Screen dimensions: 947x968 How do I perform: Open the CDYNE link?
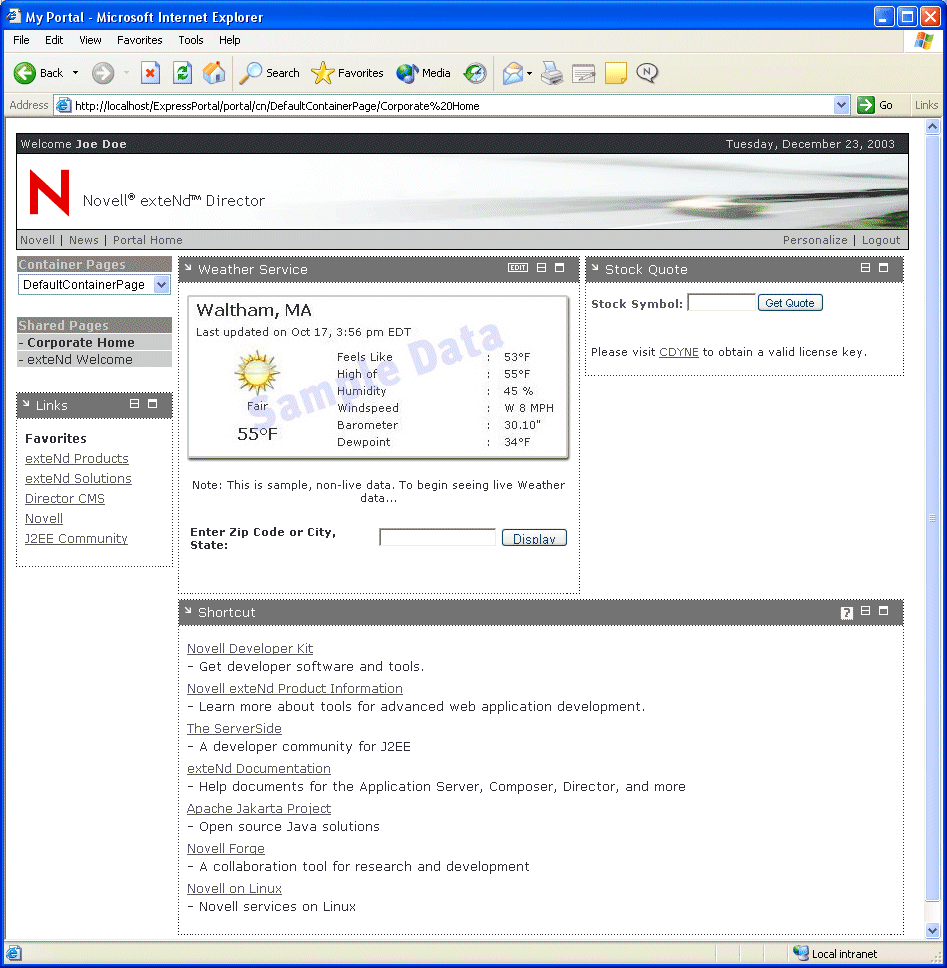pyautogui.click(x=678, y=352)
